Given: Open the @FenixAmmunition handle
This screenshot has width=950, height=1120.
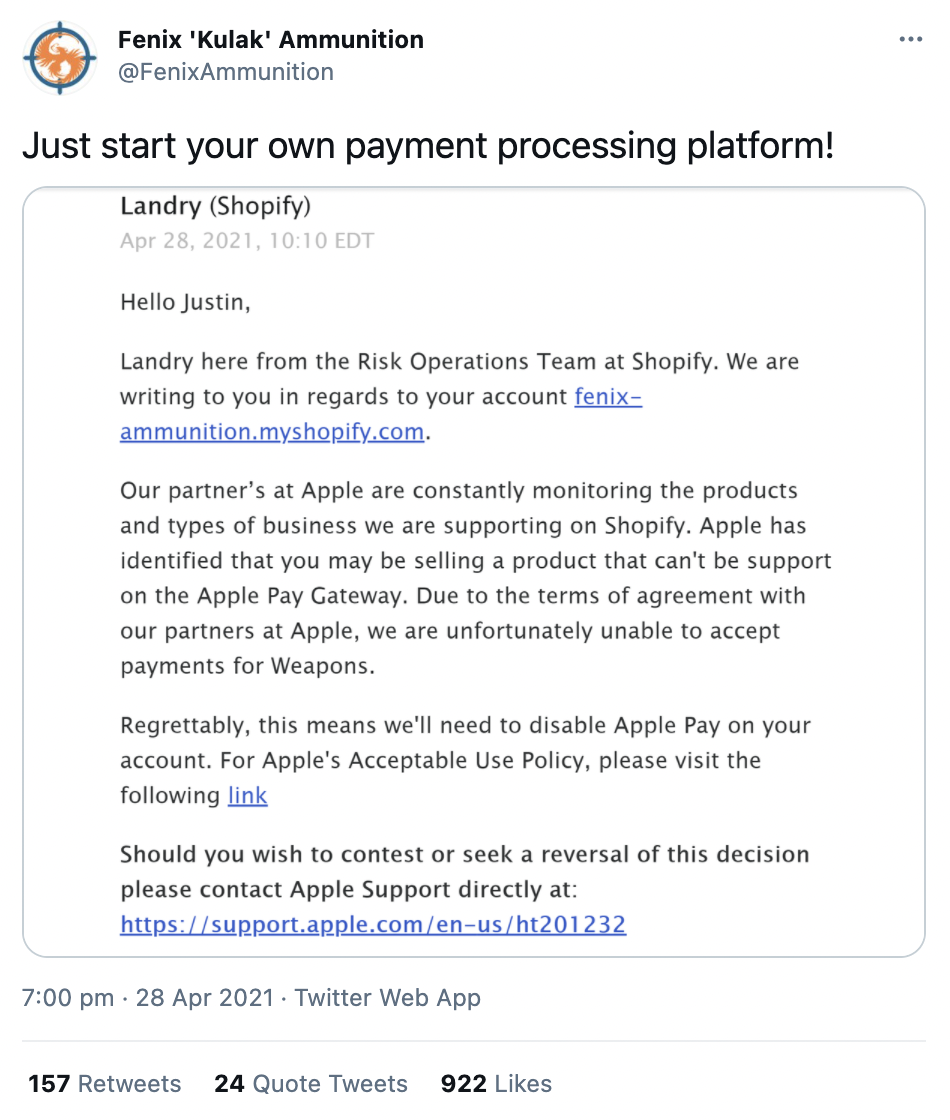Looking at the screenshot, I should 226,72.
